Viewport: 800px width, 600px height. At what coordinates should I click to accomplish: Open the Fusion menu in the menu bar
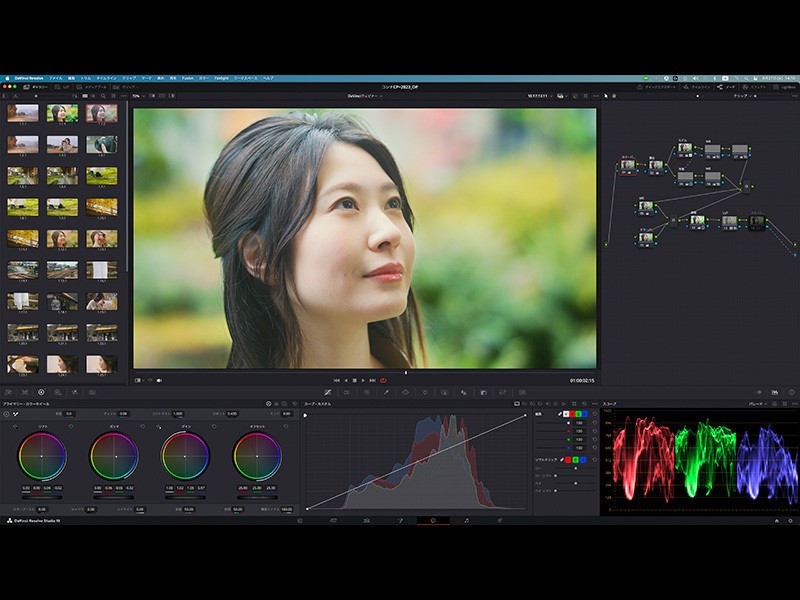click(x=188, y=77)
